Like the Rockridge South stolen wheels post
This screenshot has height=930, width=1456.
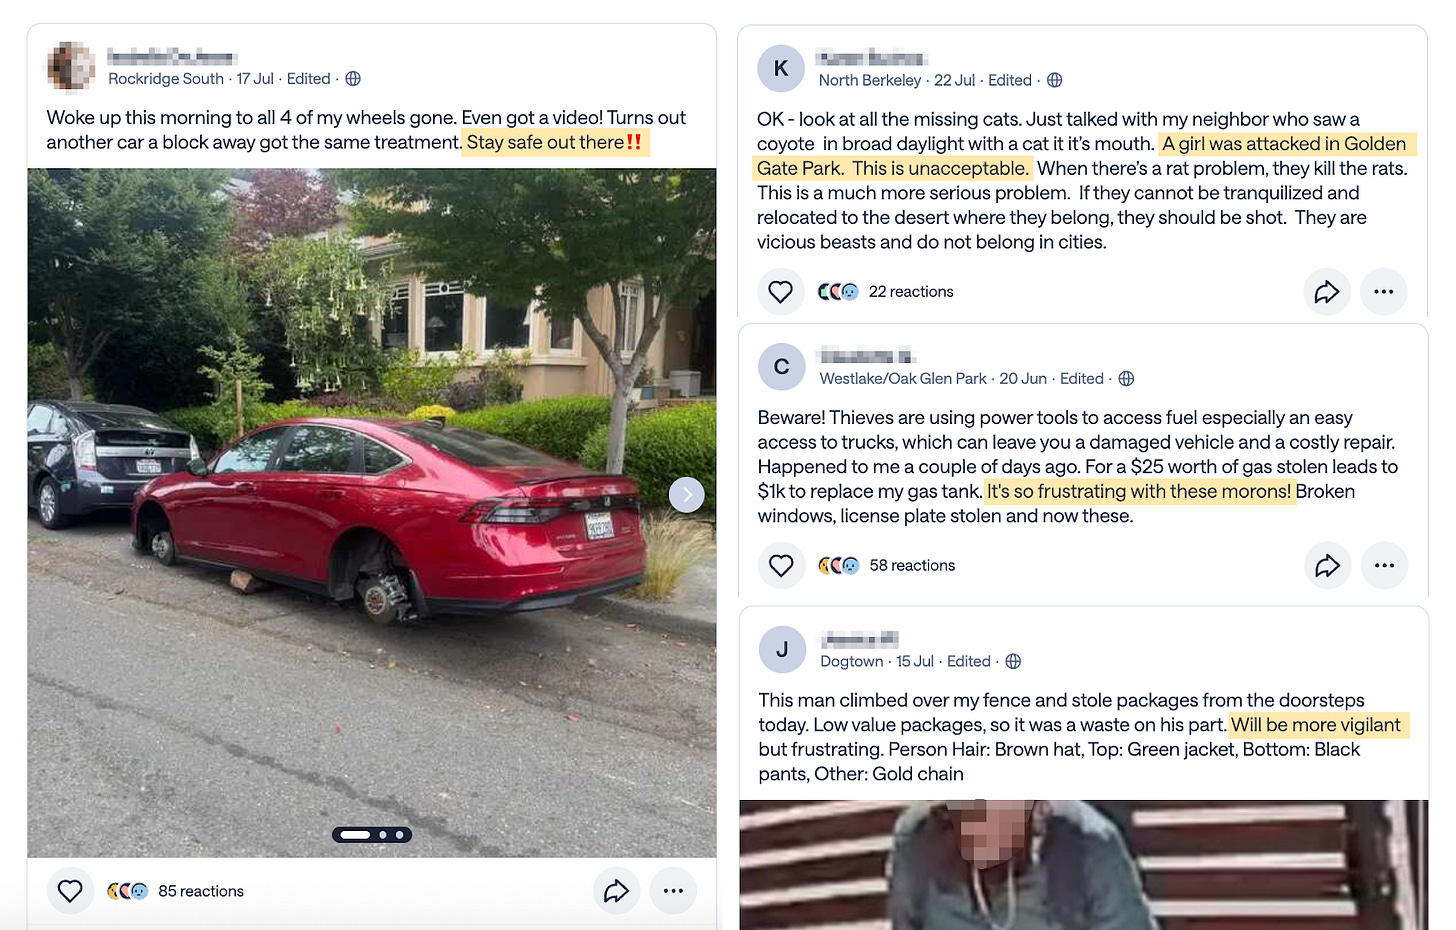point(70,890)
